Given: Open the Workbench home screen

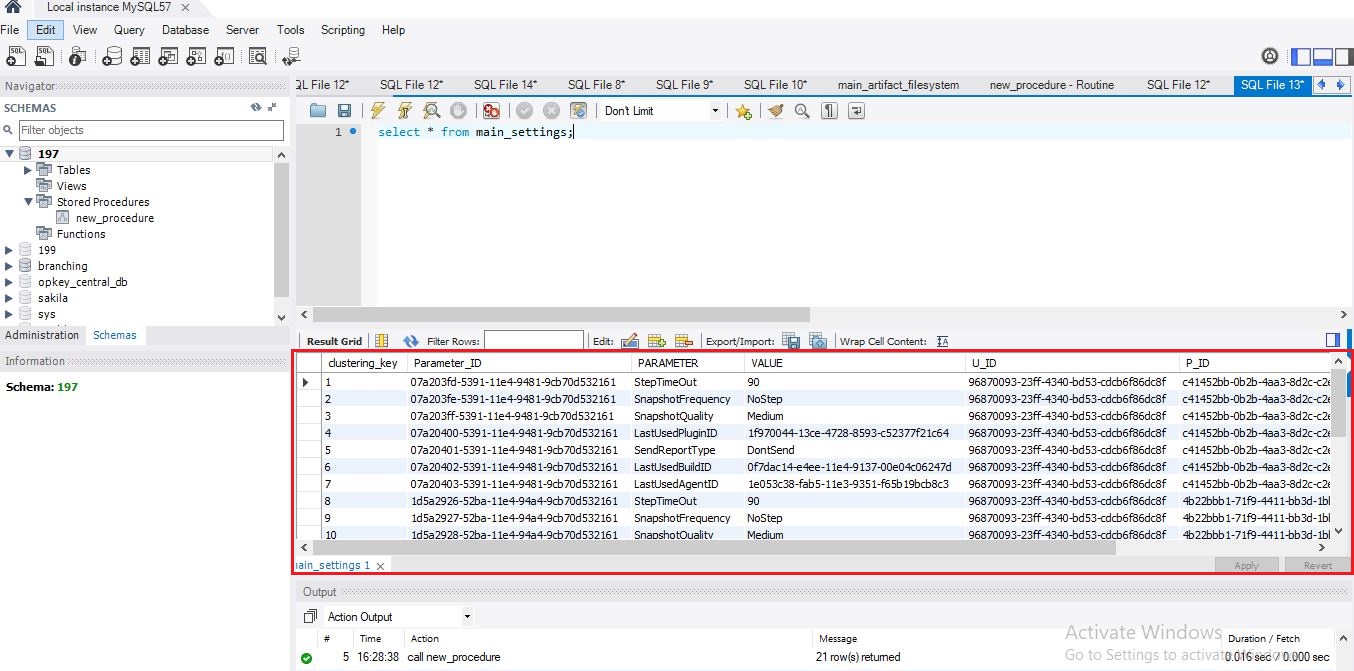Looking at the screenshot, I should 13,7.
